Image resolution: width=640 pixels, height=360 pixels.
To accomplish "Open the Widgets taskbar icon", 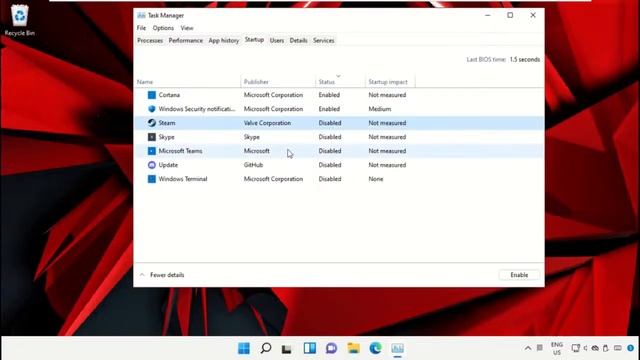I will (310, 348).
